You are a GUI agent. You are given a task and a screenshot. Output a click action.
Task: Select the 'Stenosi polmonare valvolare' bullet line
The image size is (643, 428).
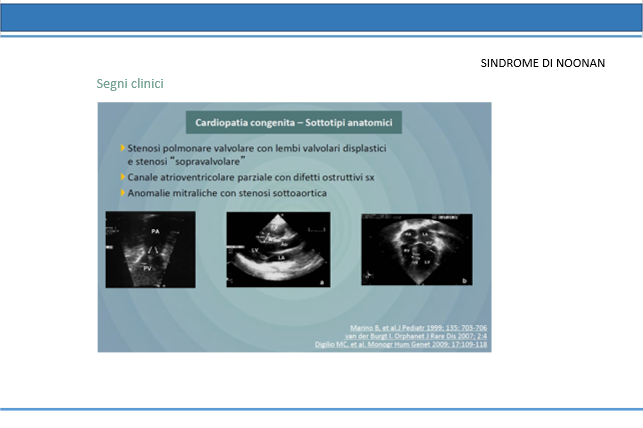(257, 148)
